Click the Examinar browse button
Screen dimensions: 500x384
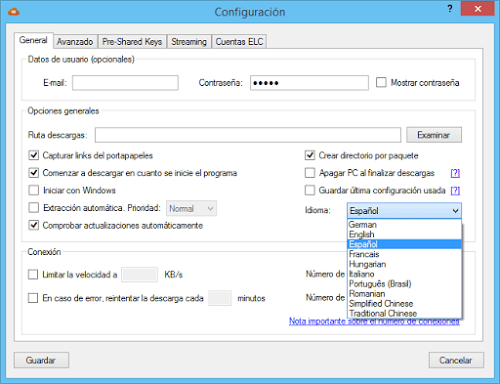click(434, 135)
